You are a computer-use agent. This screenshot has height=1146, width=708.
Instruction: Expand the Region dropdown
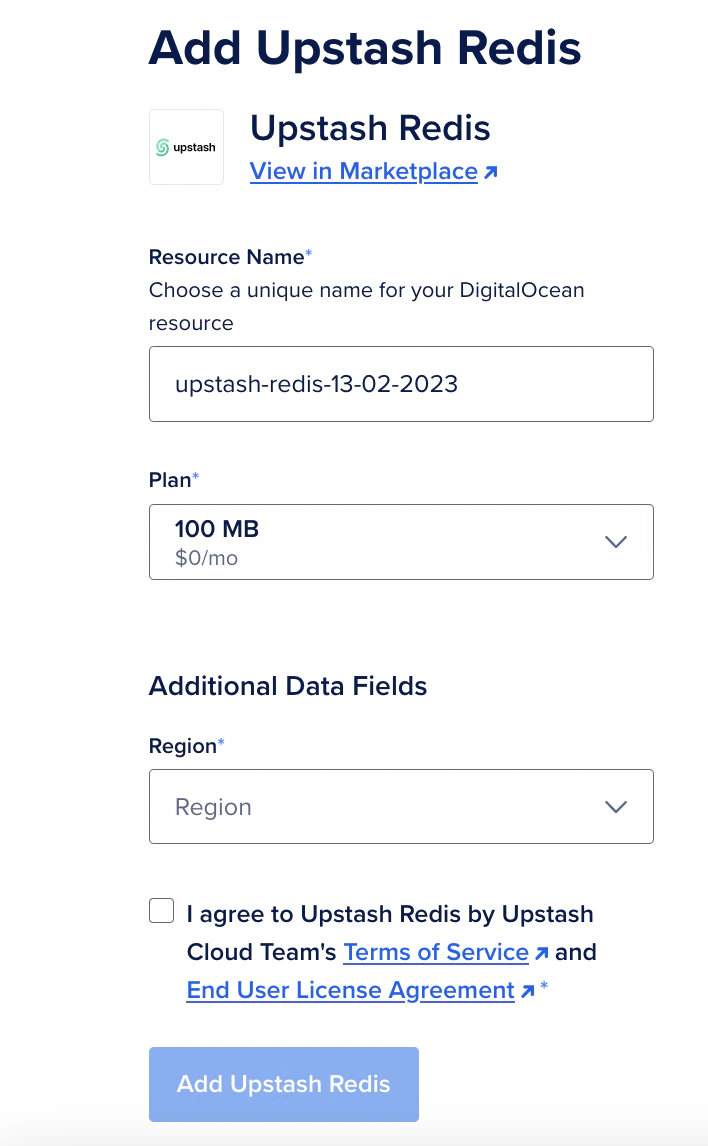click(x=401, y=806)
